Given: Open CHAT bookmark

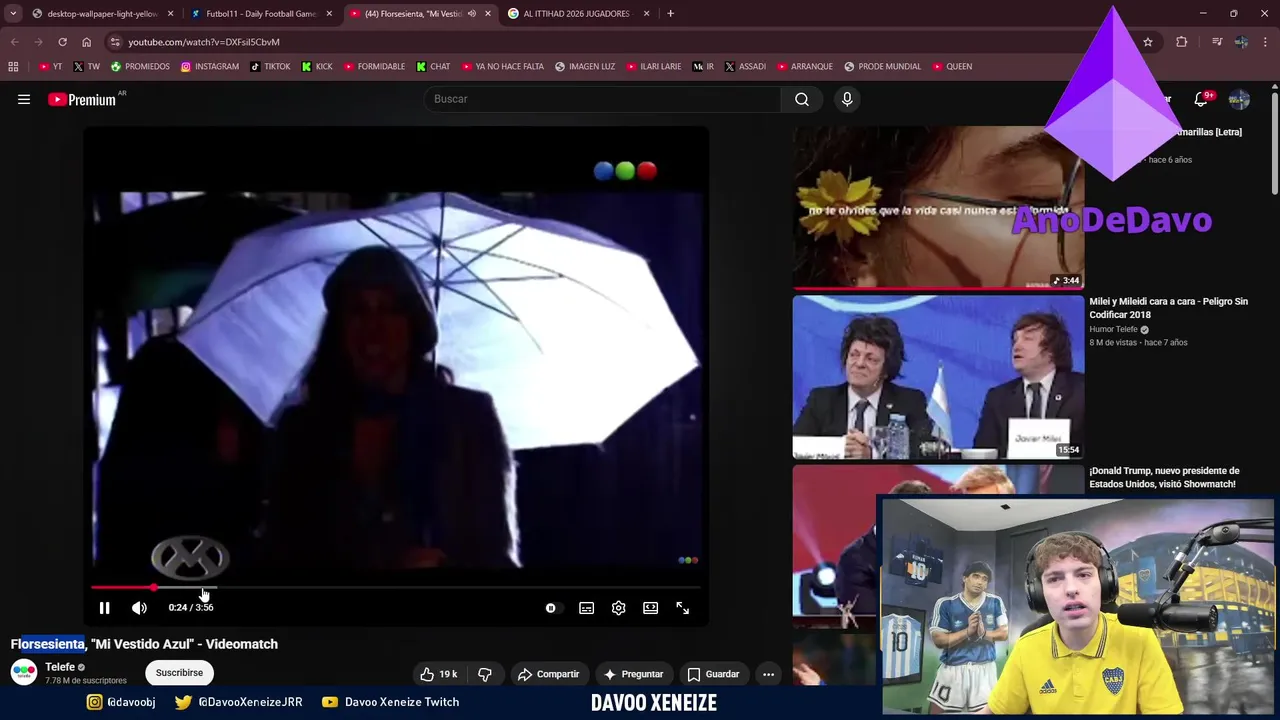Looking at the screenshot, I should coord(433,67).
